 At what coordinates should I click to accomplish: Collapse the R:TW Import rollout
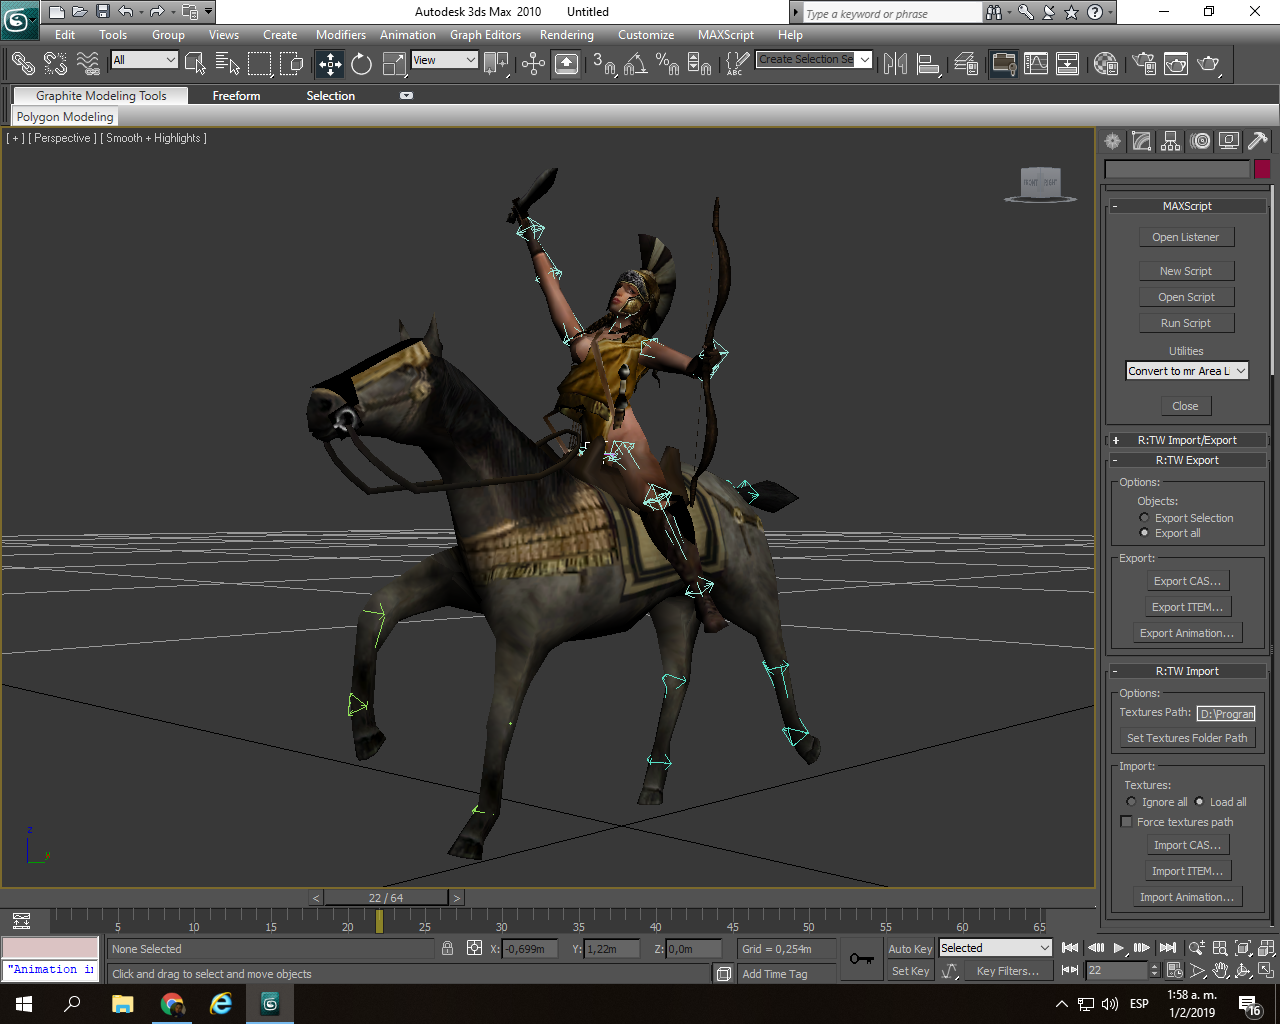(x=1187, y=671)
